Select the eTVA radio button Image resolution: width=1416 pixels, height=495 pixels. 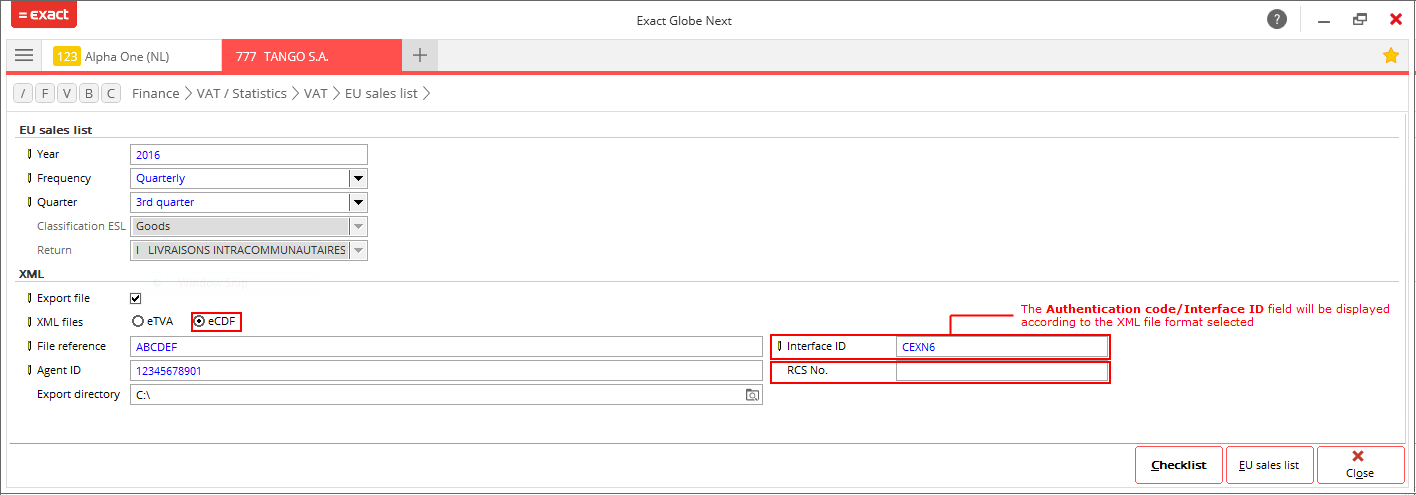tap(138, 322)
